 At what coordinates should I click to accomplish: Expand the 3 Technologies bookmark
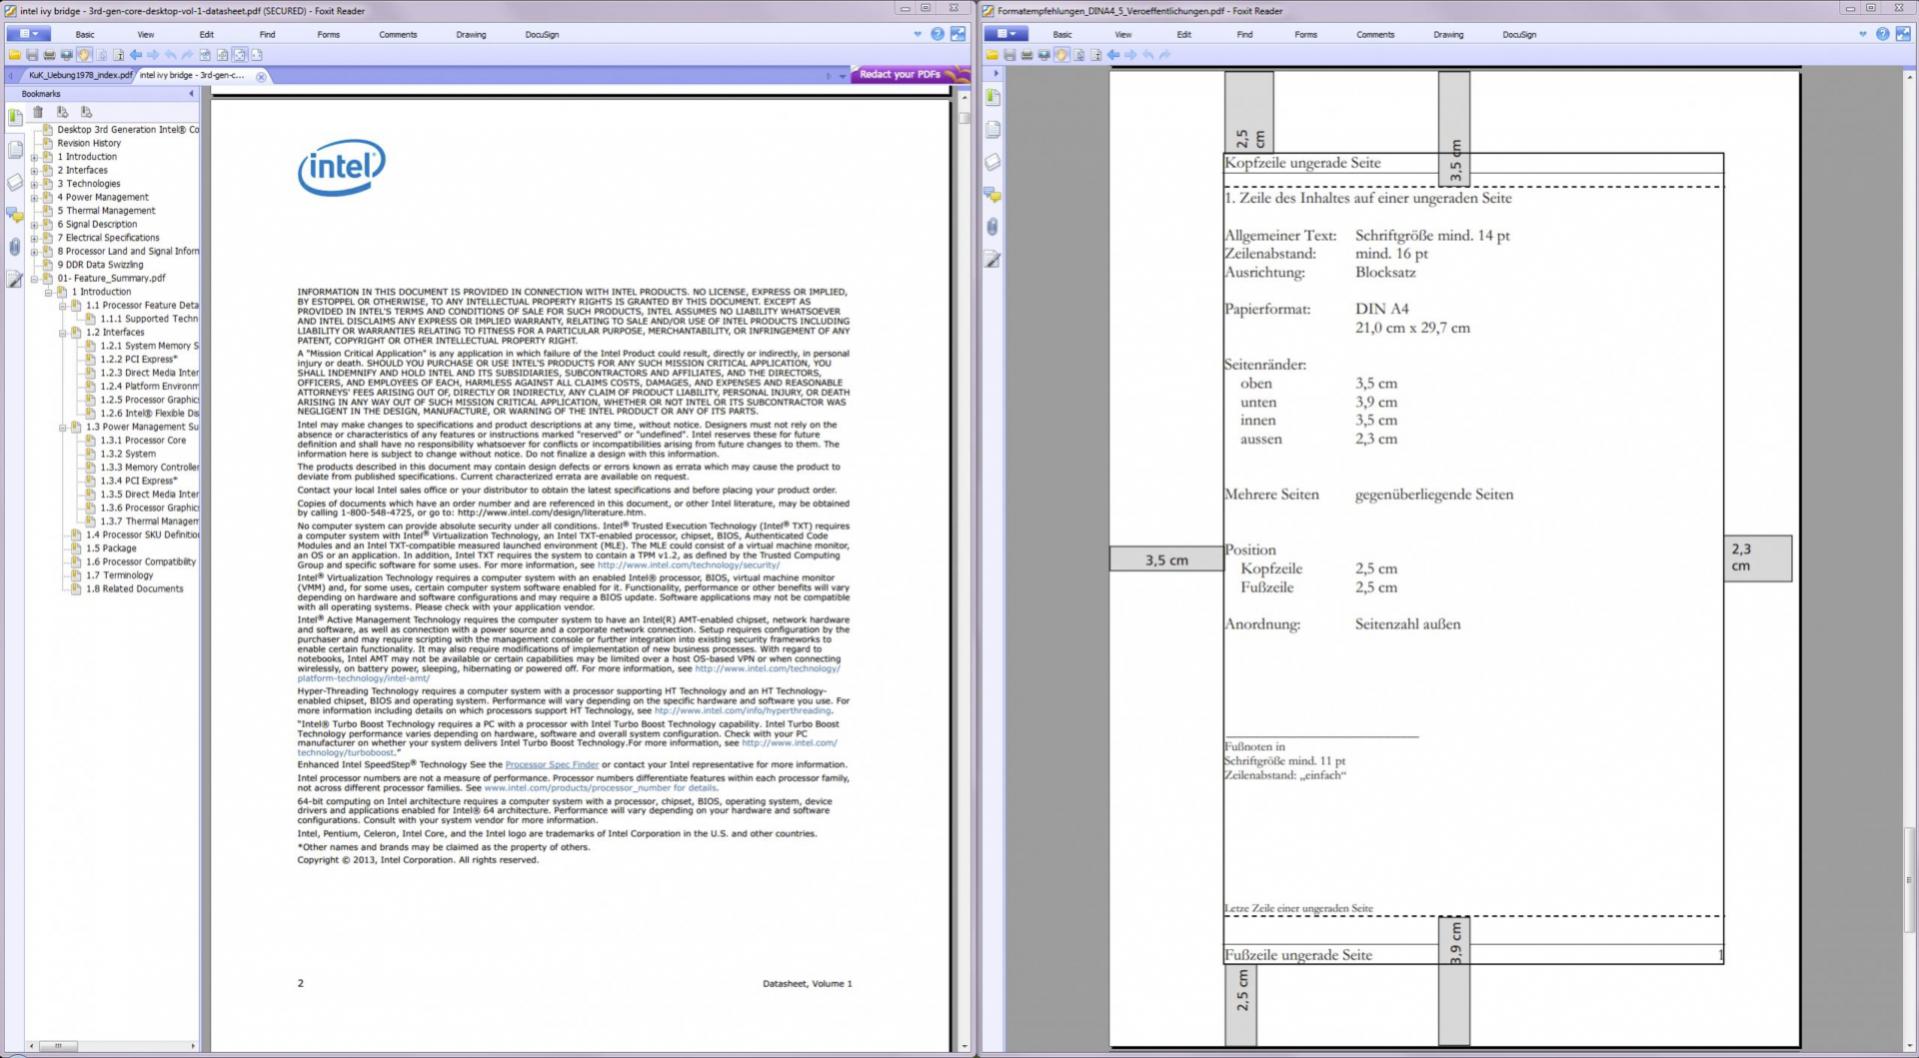coord(35,184)
